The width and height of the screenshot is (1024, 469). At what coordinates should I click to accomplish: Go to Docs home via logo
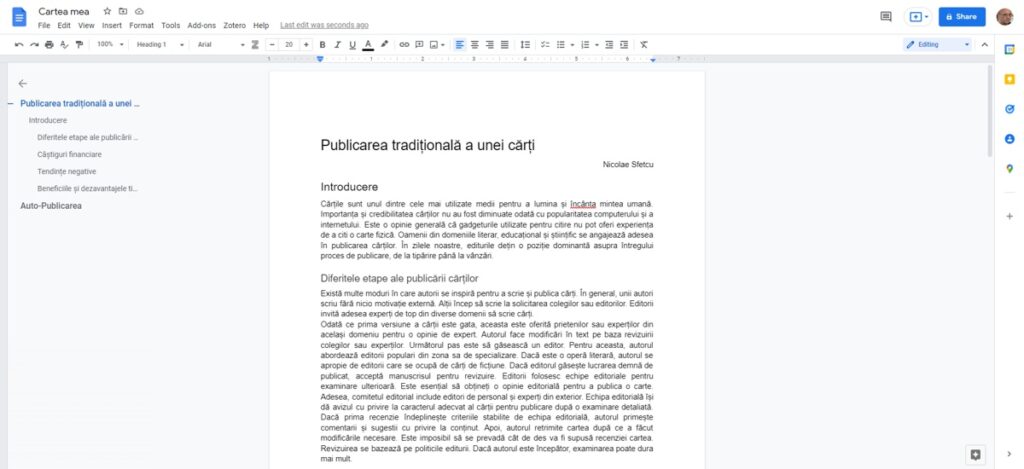pos(19,16)
